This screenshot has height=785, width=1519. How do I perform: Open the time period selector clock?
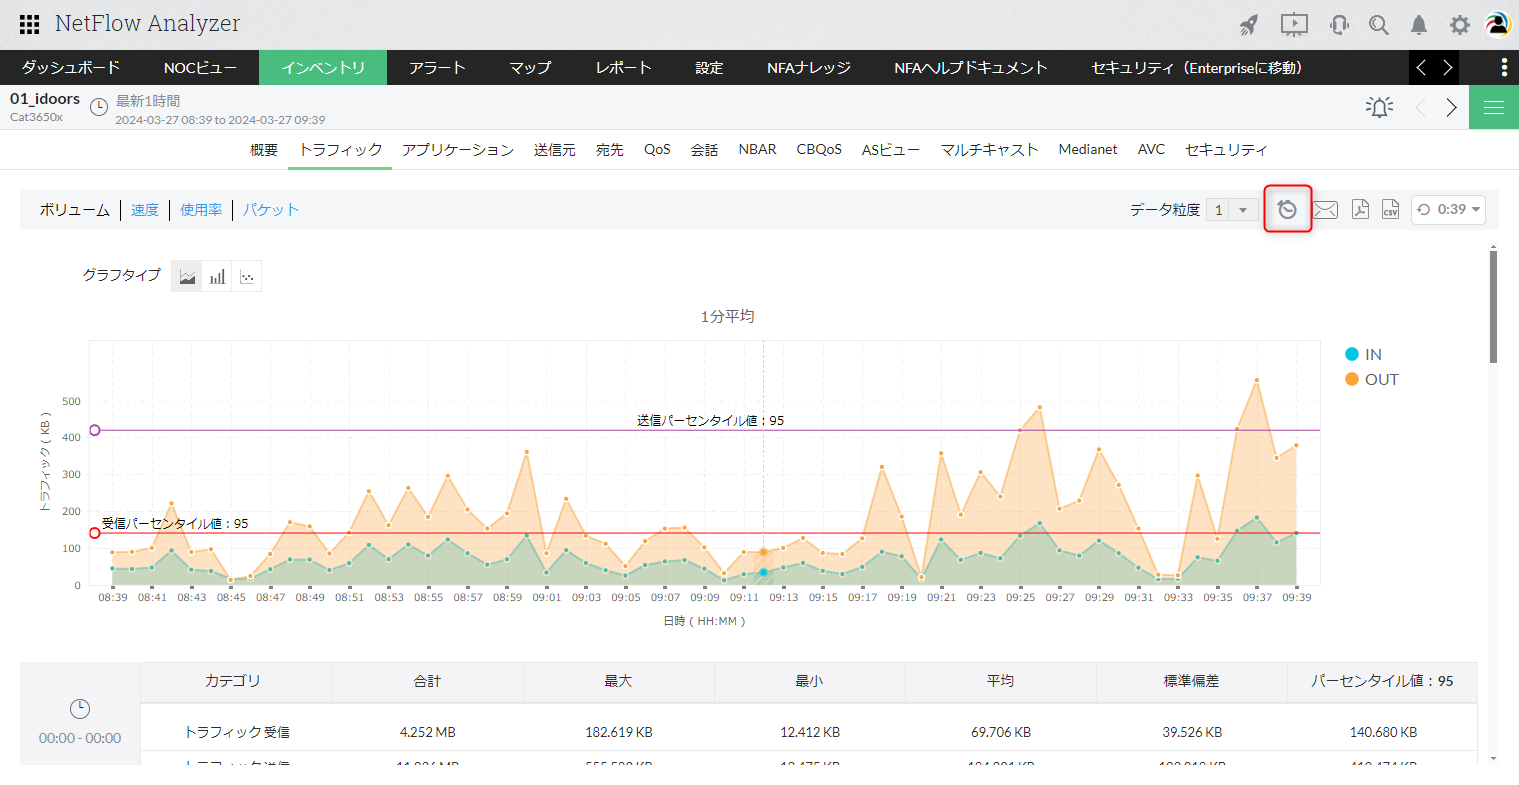[99, 107]
